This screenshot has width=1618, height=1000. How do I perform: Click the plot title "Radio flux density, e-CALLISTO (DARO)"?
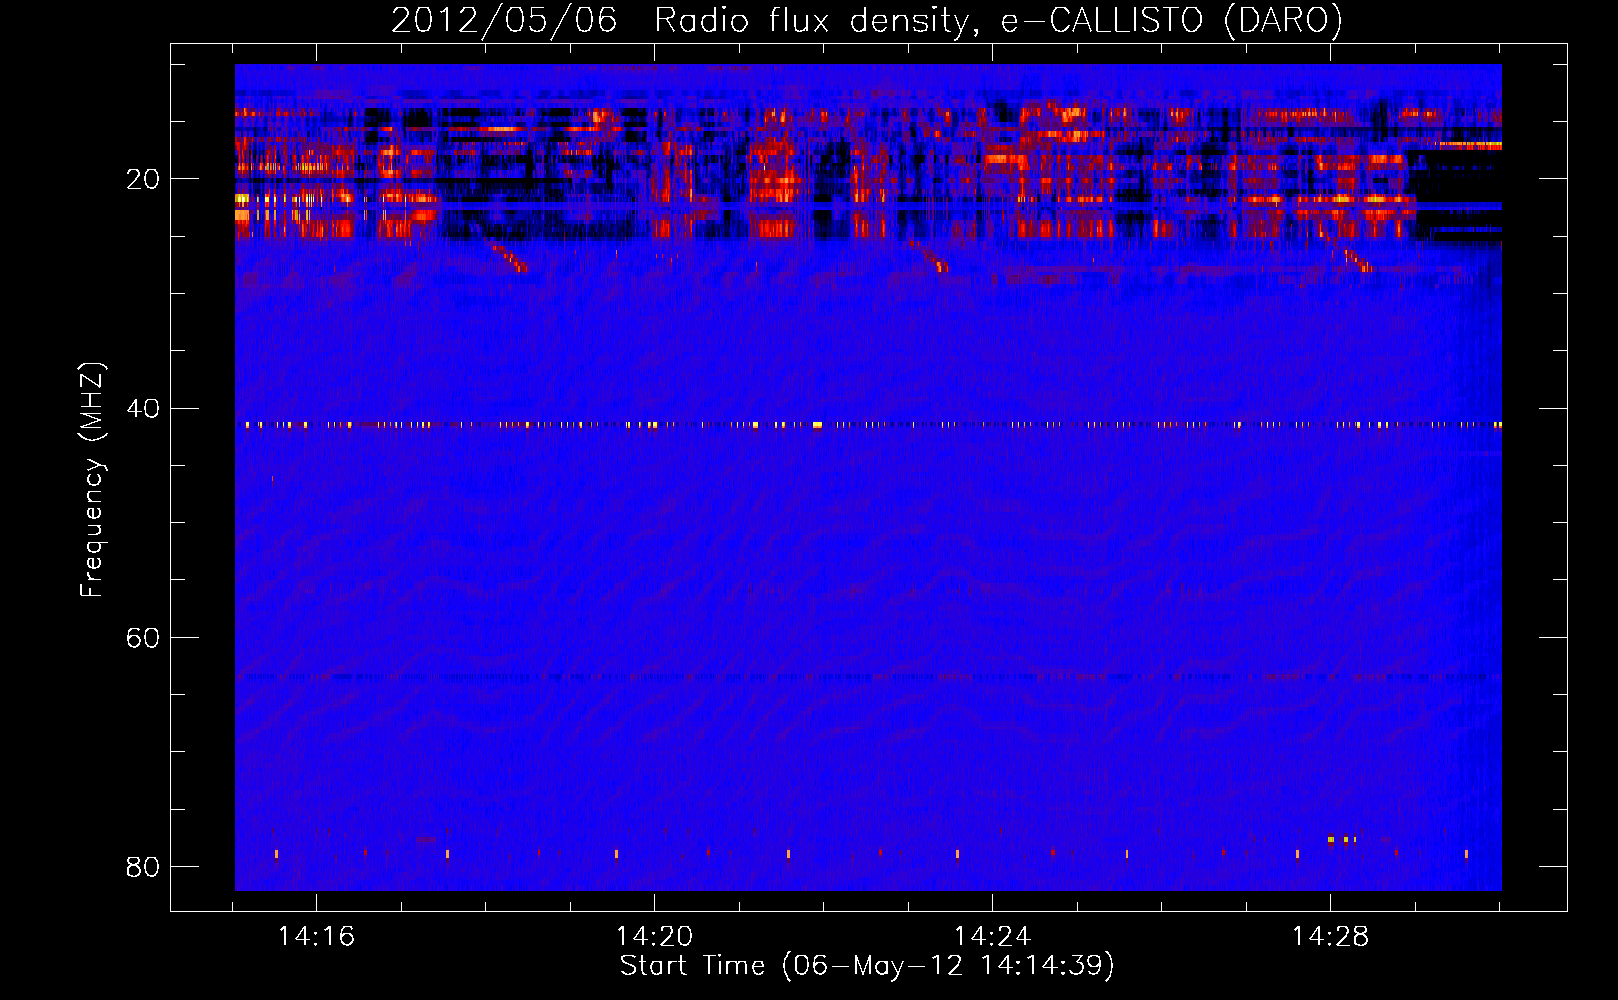[999, 21]
